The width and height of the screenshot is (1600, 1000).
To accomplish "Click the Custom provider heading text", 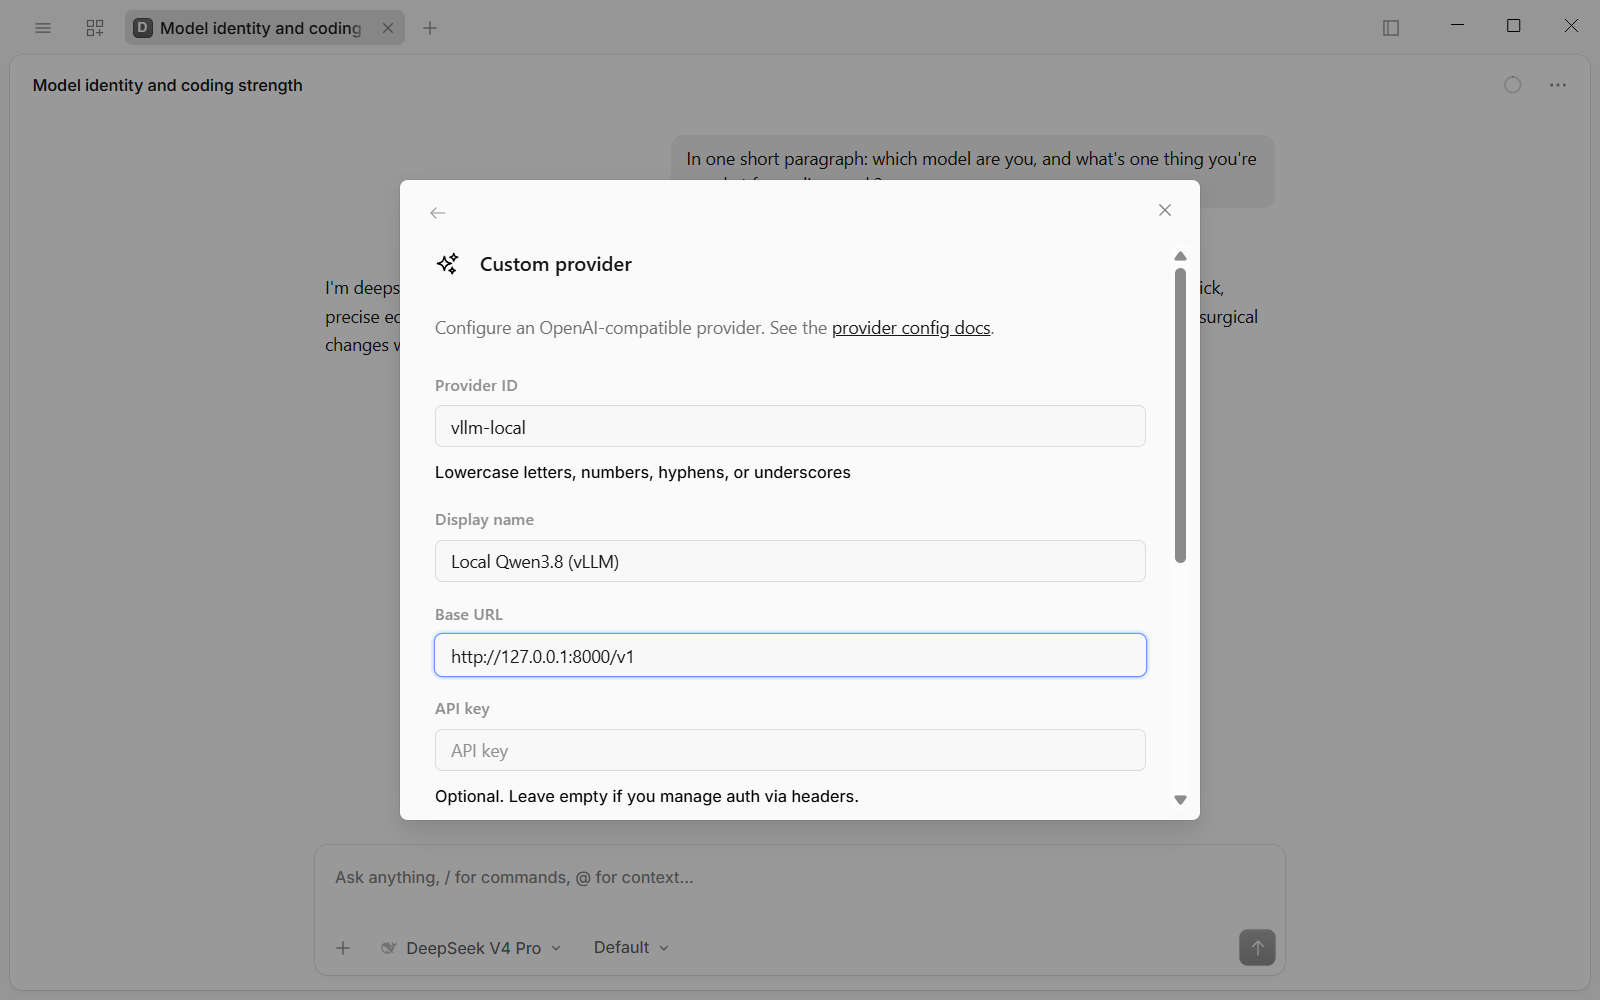I will click(556, 264).
